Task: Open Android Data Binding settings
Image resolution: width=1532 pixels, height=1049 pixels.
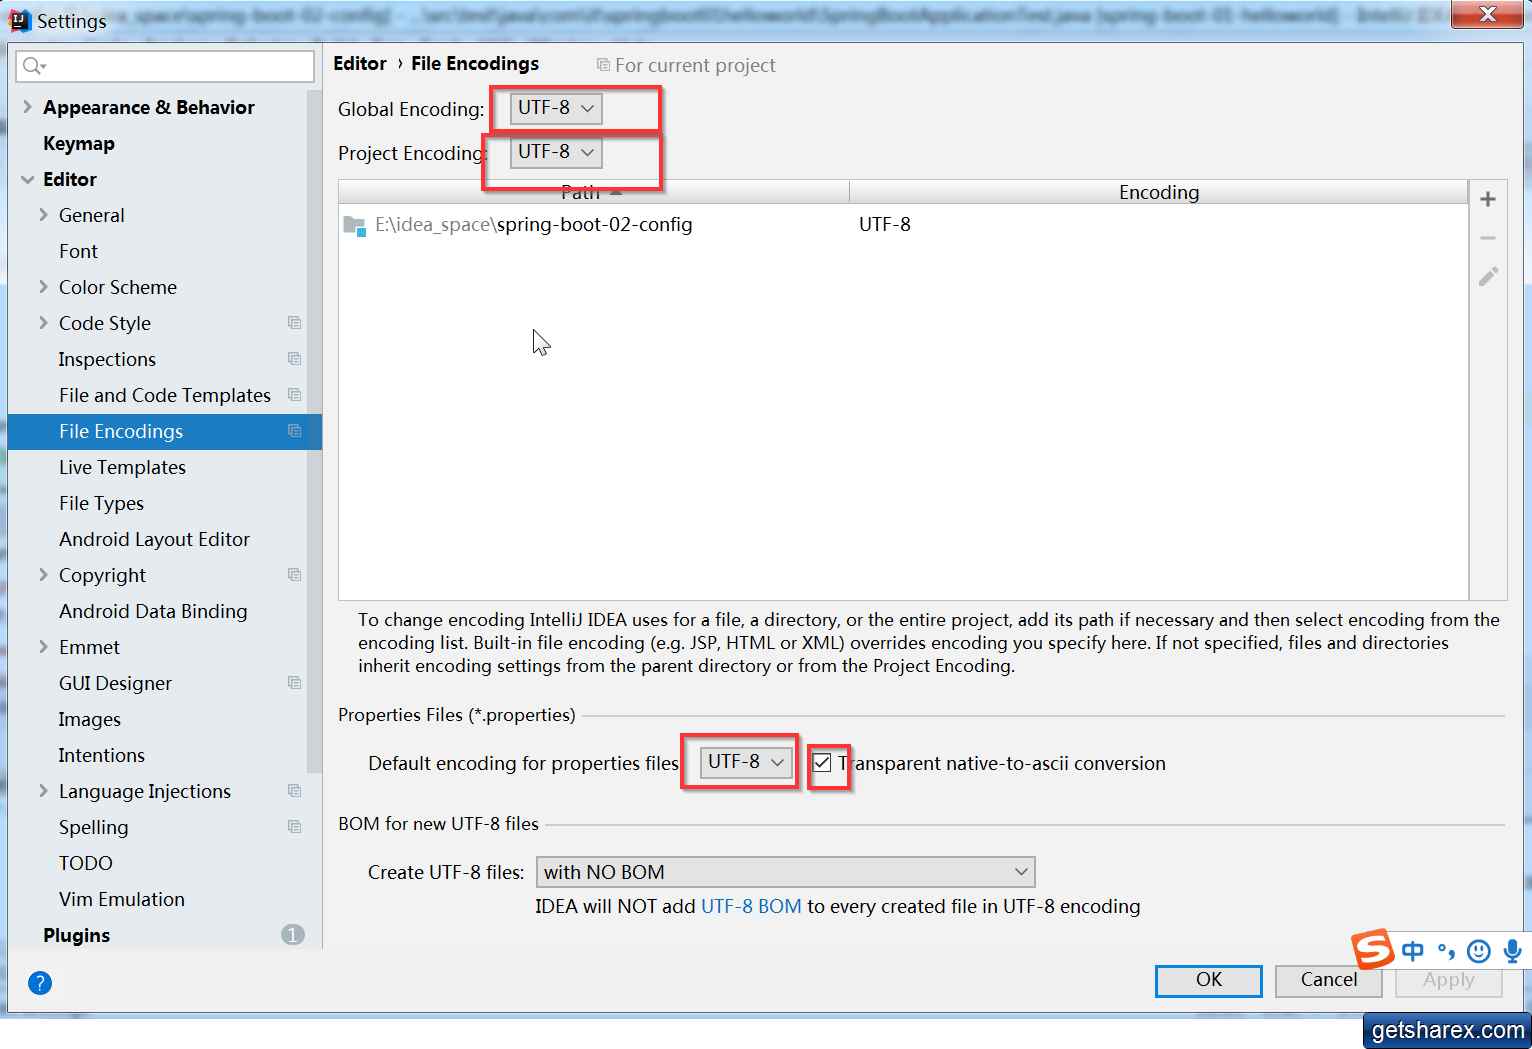Action: 153,611
